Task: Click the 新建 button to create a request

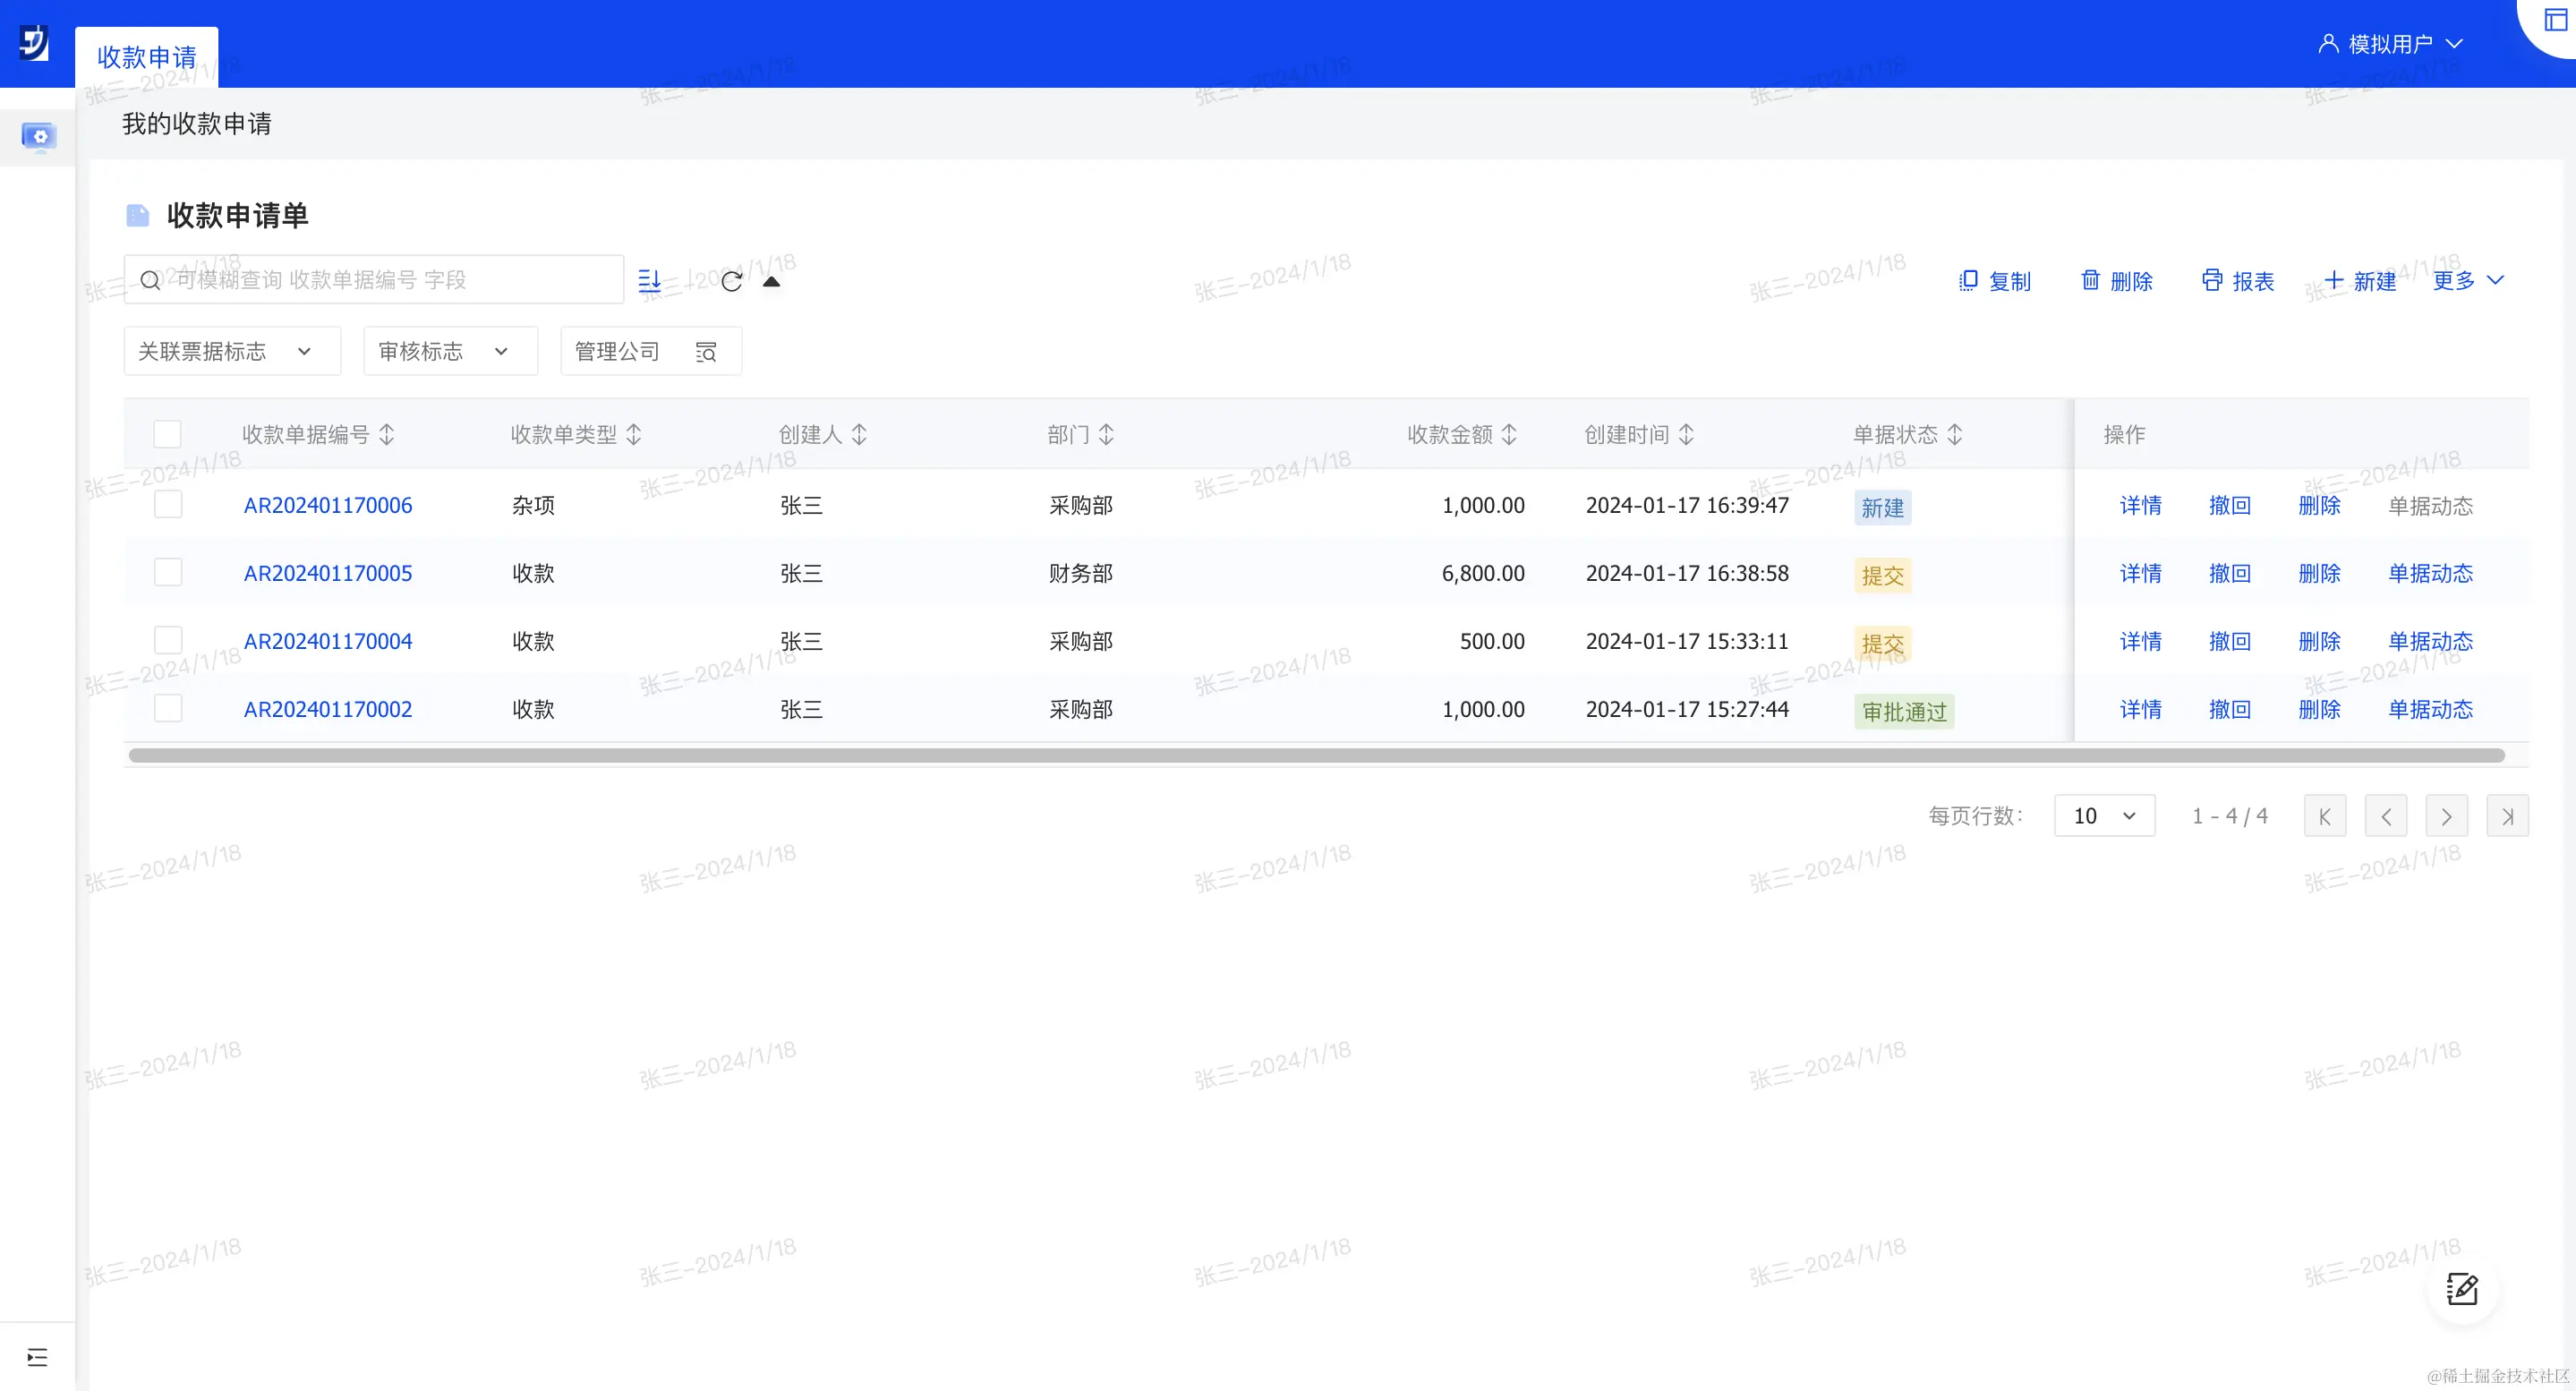Action: click(x=2360, y=281)
